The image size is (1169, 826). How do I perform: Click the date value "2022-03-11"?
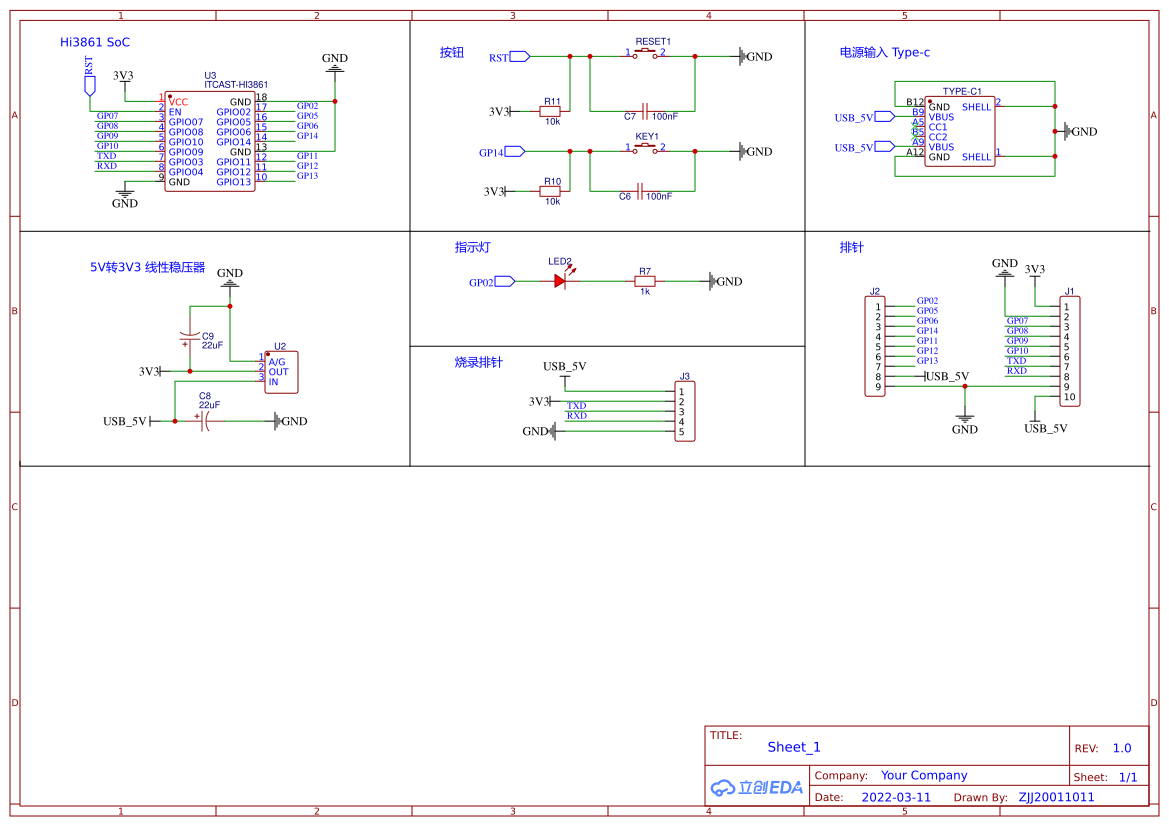(x=896, y=797)
